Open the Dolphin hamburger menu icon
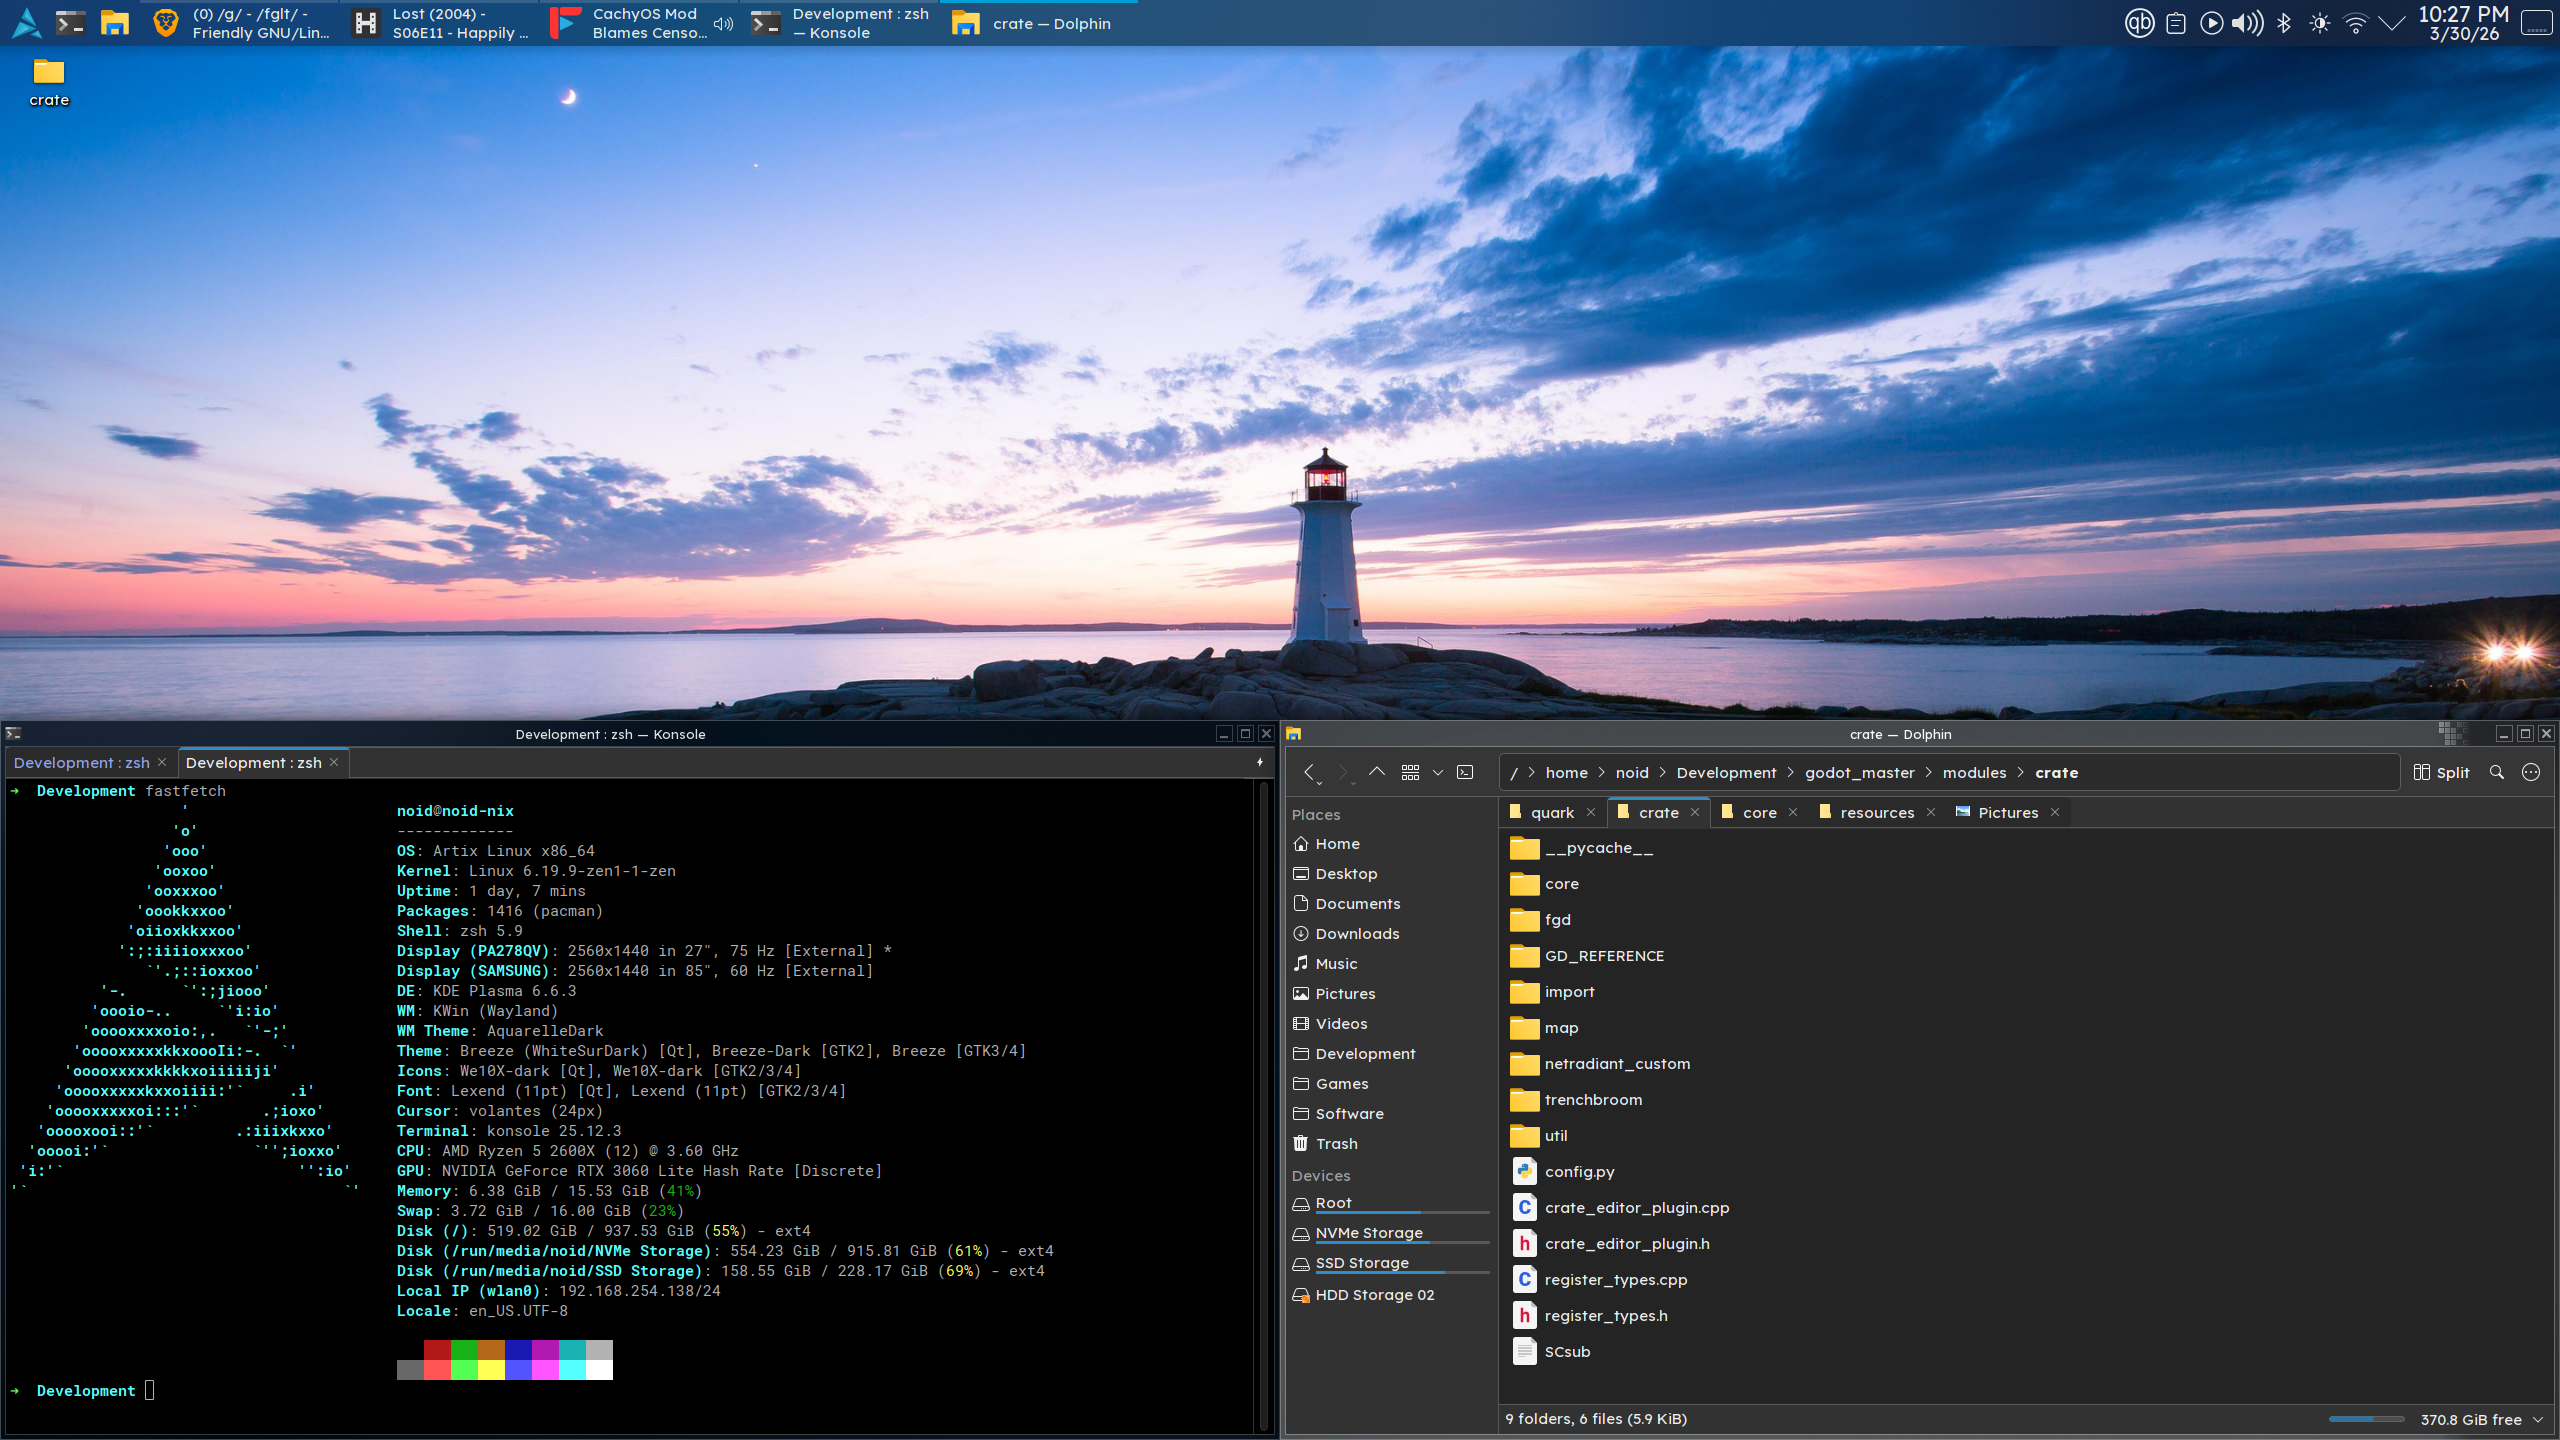The height and width of the screenshot is (1440, 2560). [2531, 772]
